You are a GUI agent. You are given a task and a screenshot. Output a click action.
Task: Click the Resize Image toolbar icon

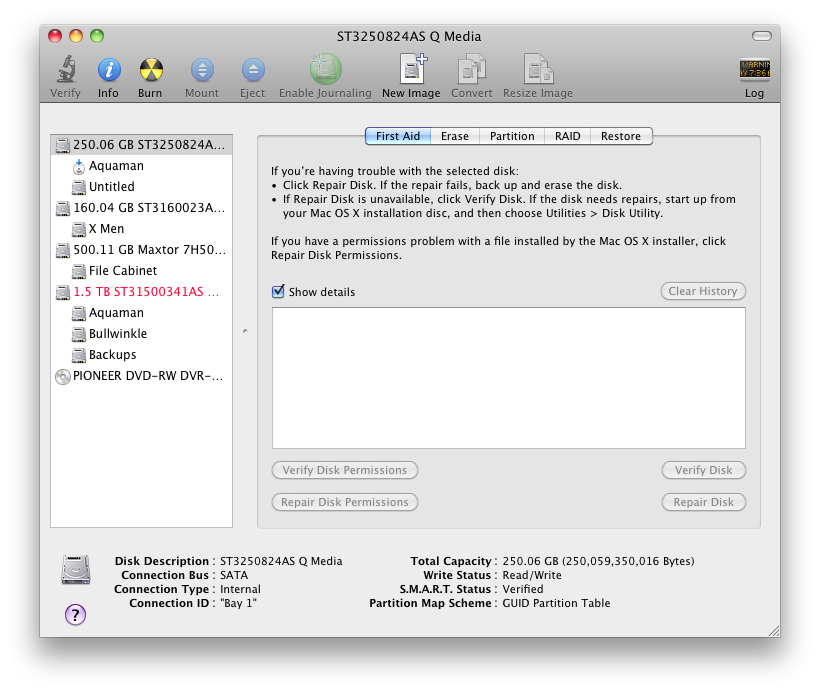539,69
